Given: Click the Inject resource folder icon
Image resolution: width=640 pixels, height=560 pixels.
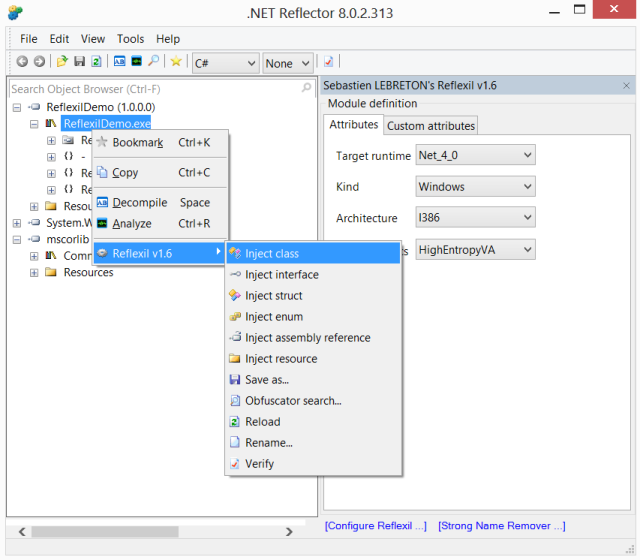Looking at the screenshot, I should tap(235, 358).
